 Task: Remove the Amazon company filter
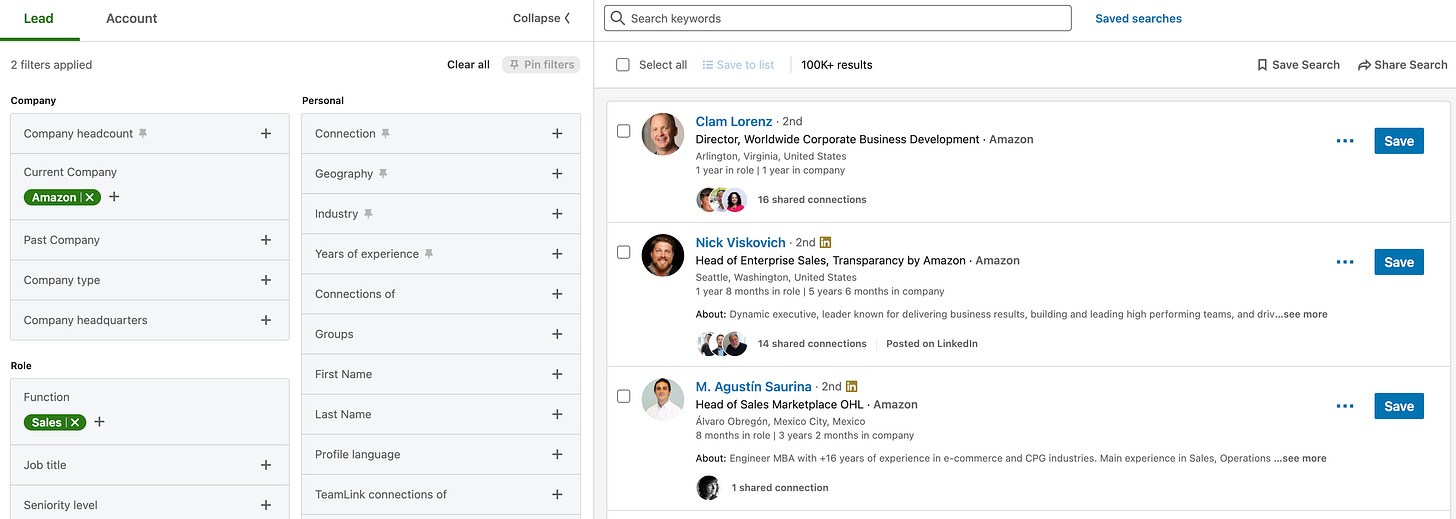(90, 197)
